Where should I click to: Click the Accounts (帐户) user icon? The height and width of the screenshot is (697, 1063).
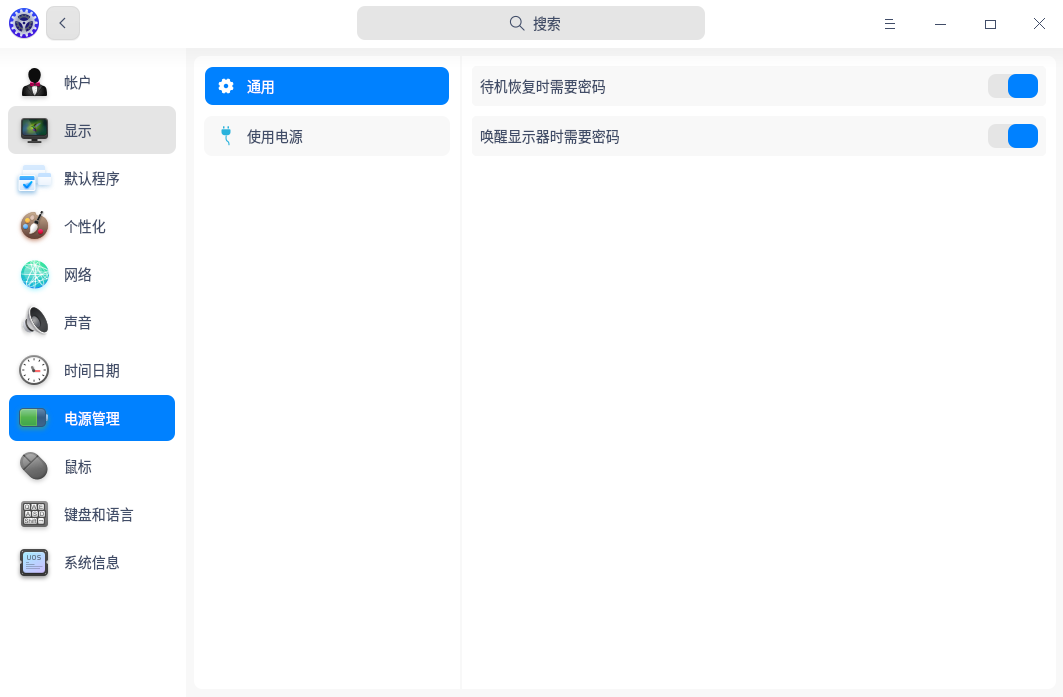tap(34, 83)
